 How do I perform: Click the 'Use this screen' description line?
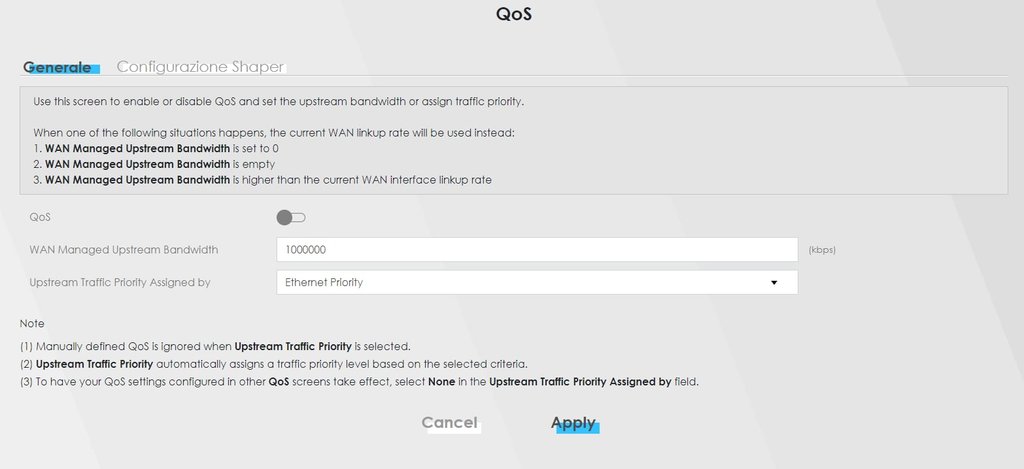(x=279, y=102)
